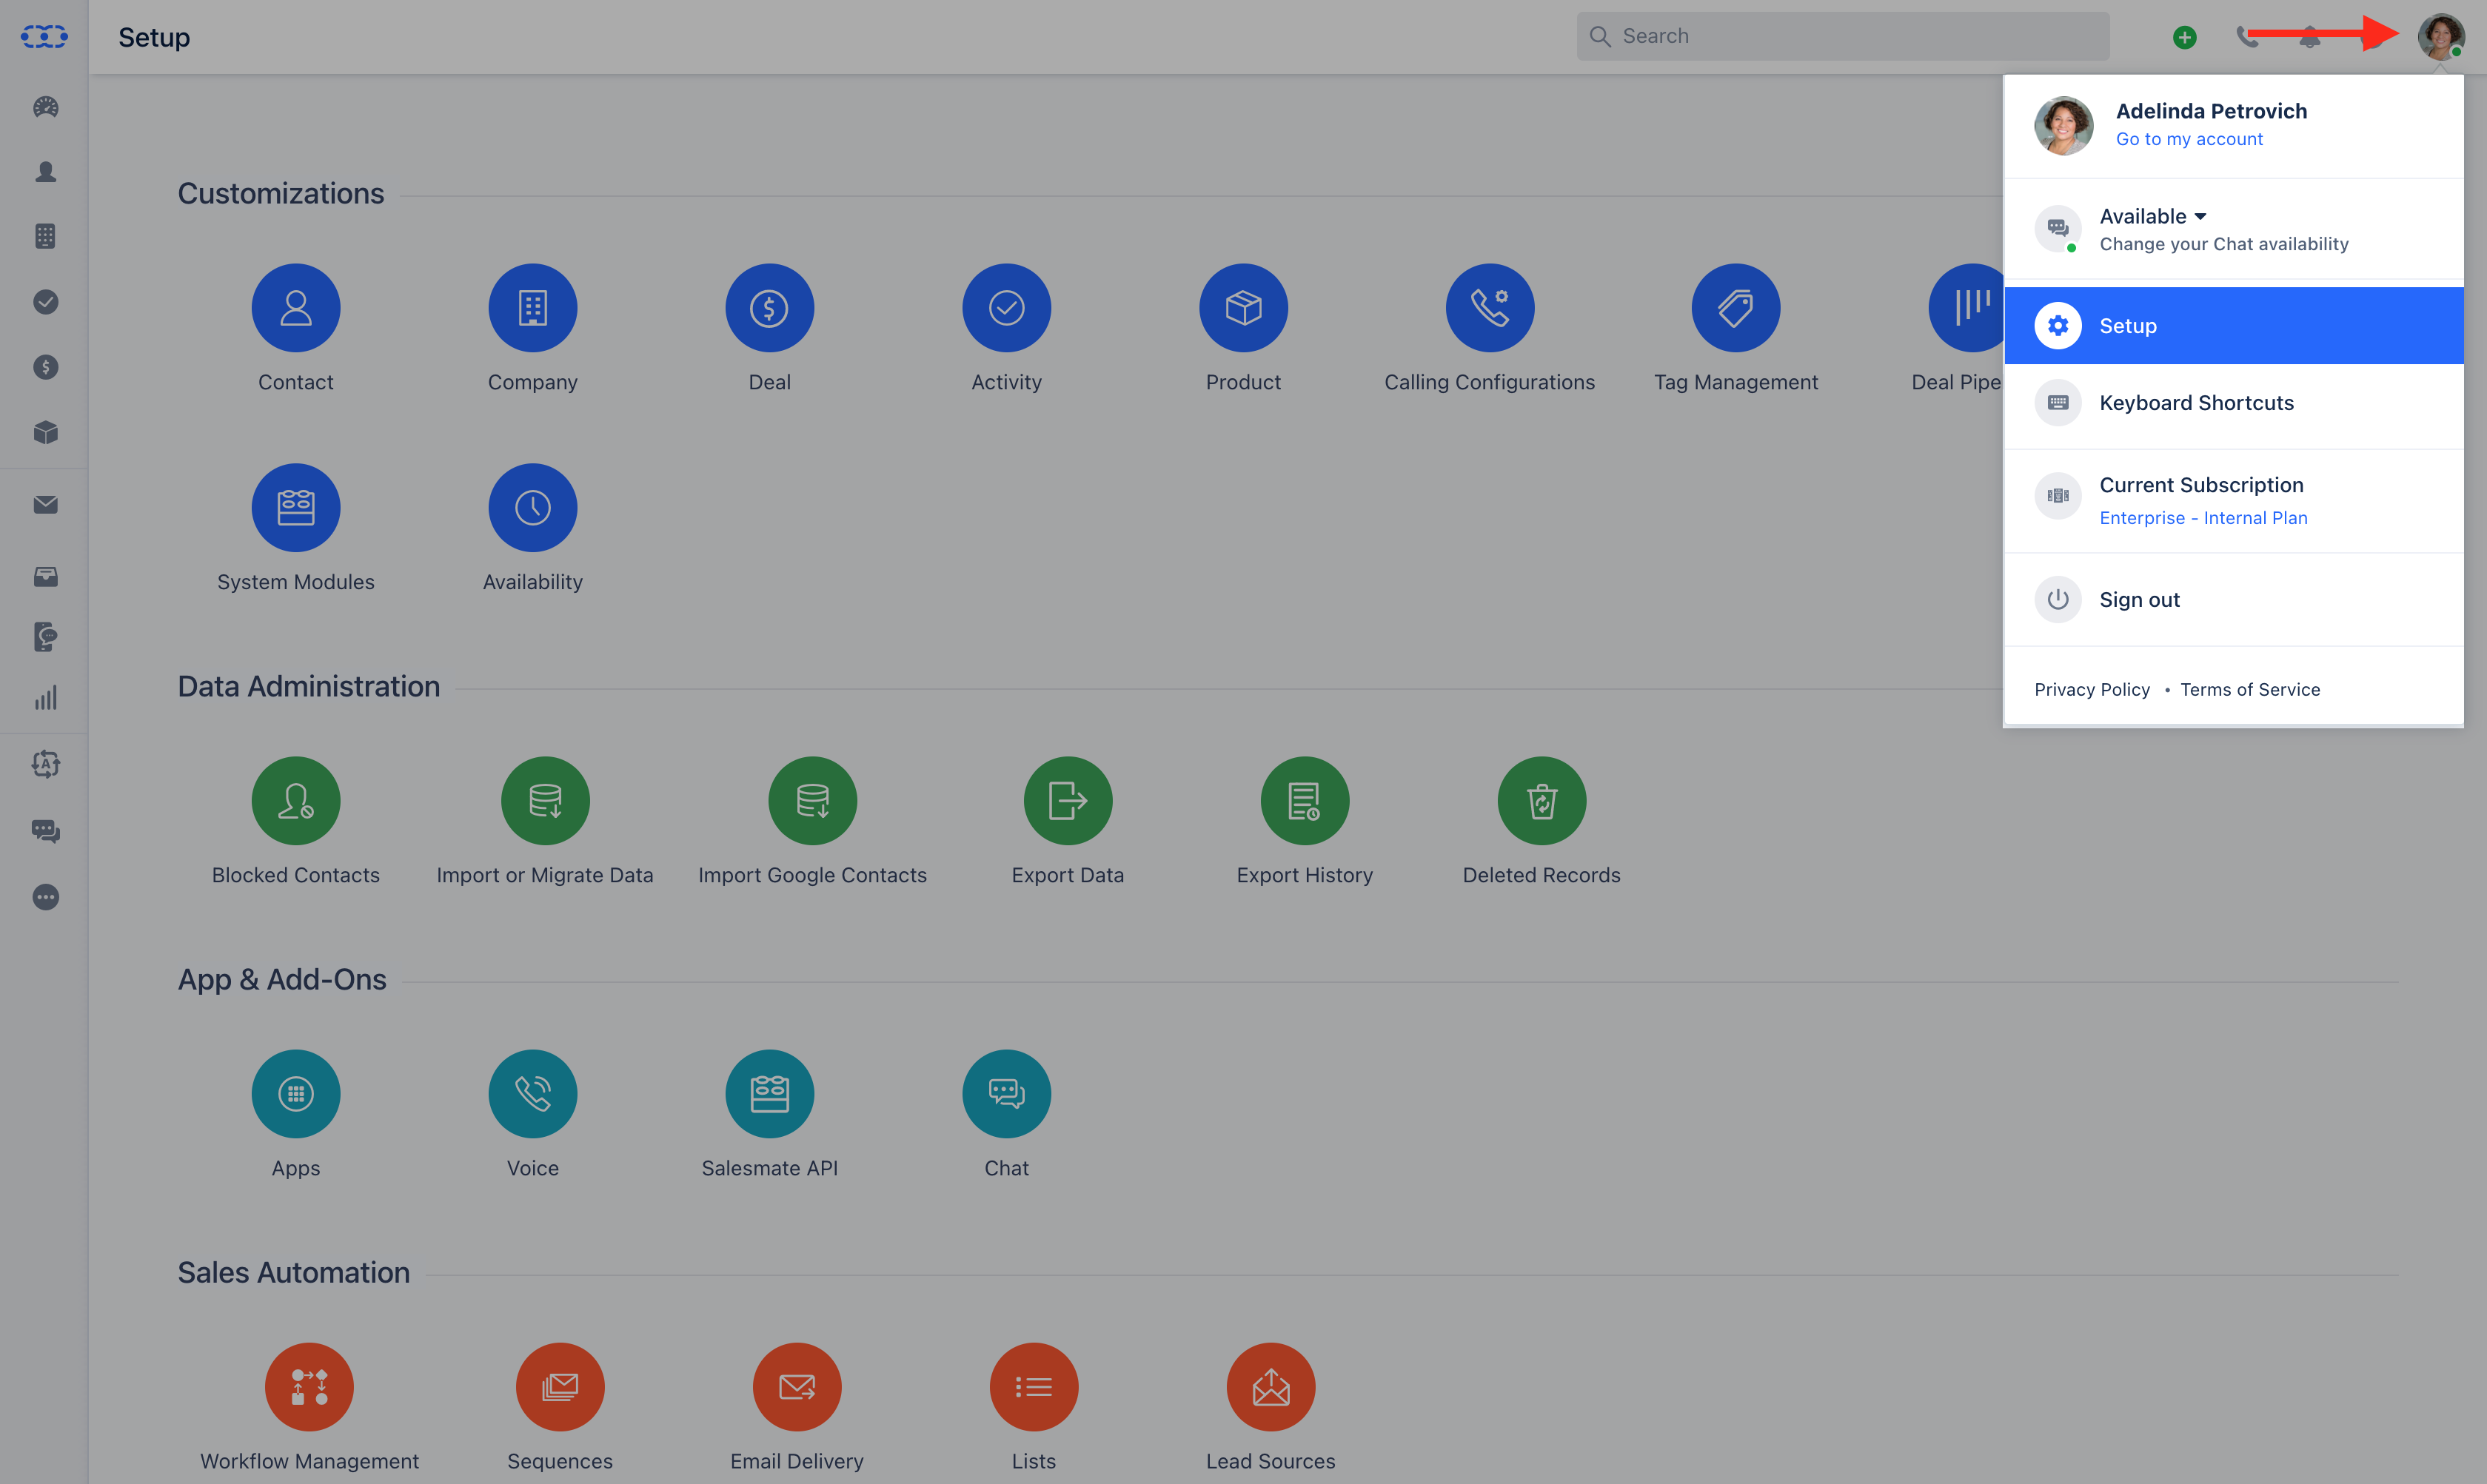
Task: Open the Export History icon
Action: (x=1304, y=801)
